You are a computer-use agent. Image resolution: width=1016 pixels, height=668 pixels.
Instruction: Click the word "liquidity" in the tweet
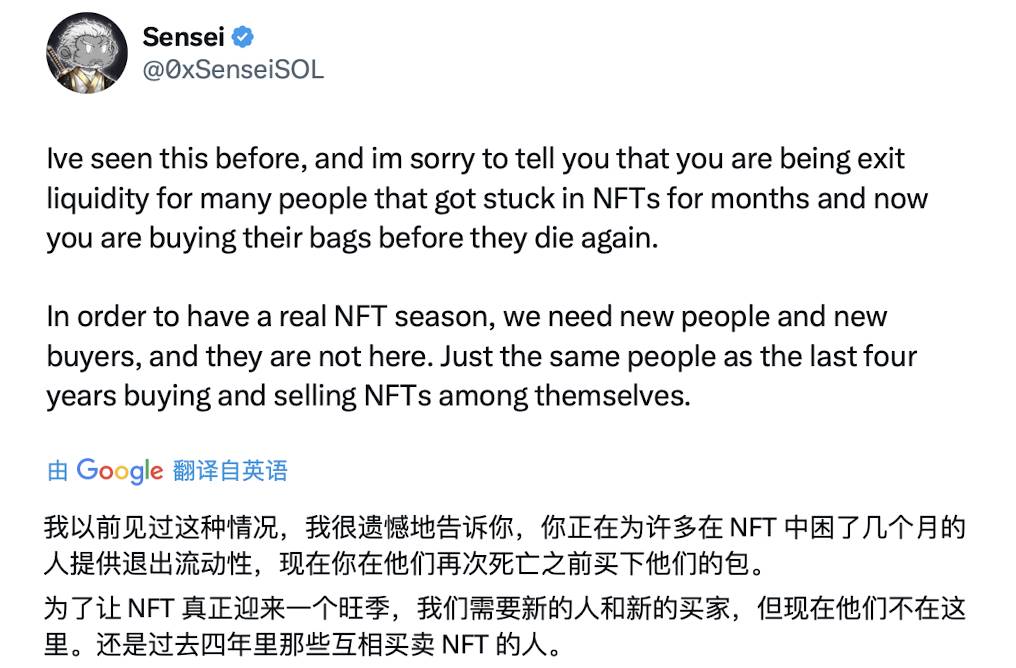(97, 198)
